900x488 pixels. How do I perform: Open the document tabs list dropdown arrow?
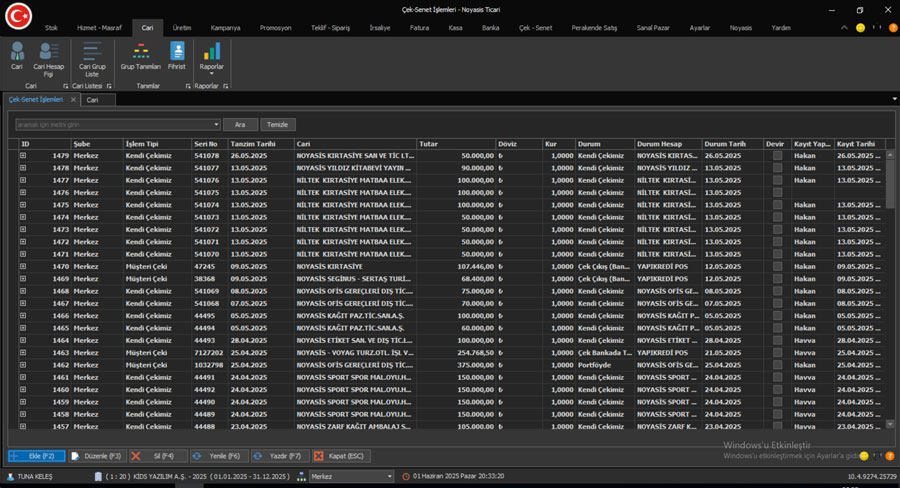tap(894, 99)
